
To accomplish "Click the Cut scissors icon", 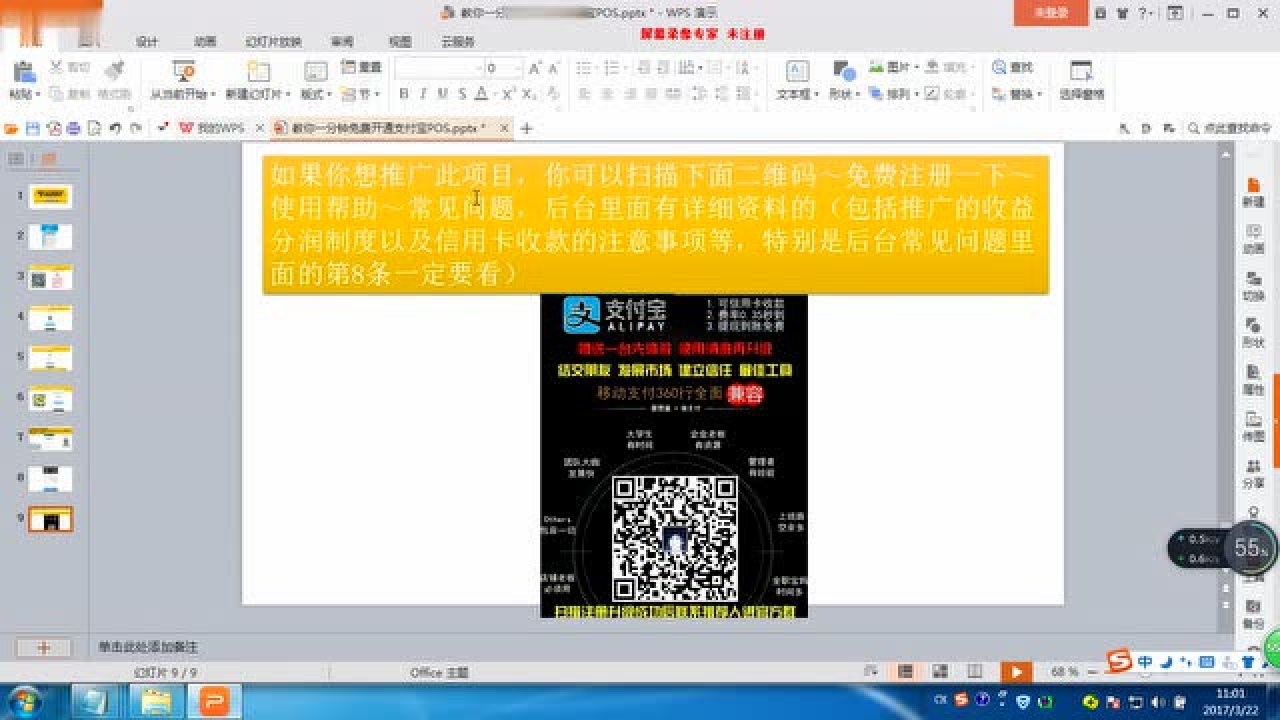I will coord(57,67).
